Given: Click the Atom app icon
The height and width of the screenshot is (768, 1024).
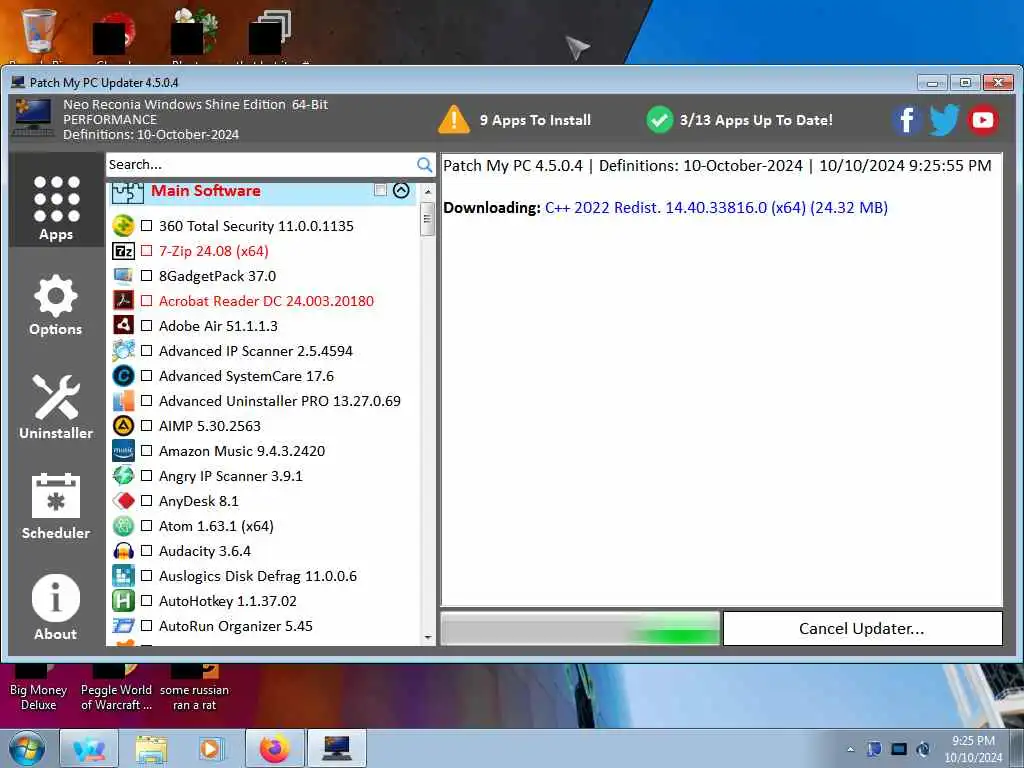Looking at the screenshot, I should pos(123,526).
